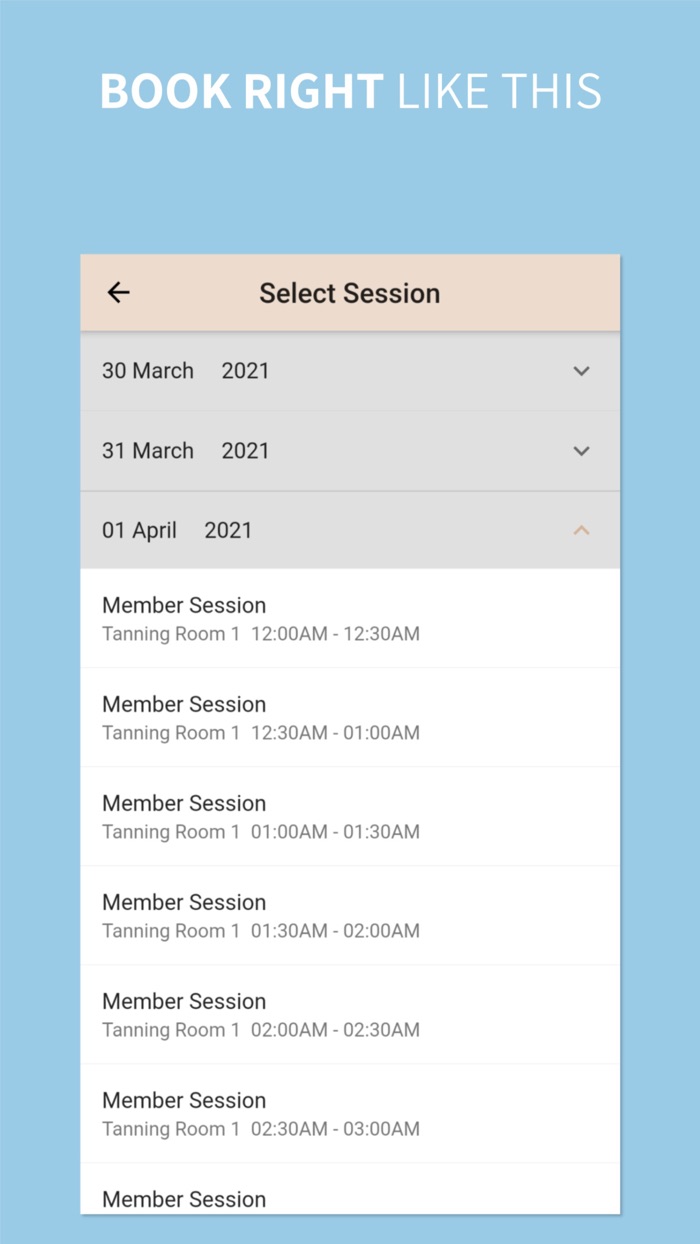700x1244 pixels.
Task: Book the 12:00AM - 12:30AM Member Session
Action: [x=260, y=618]
